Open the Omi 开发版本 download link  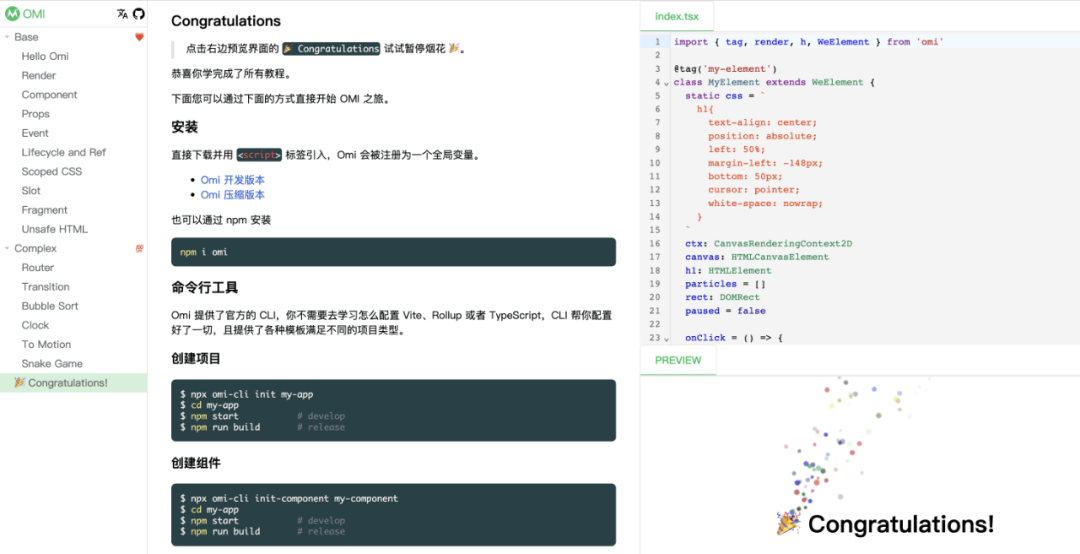pos(232,180)
